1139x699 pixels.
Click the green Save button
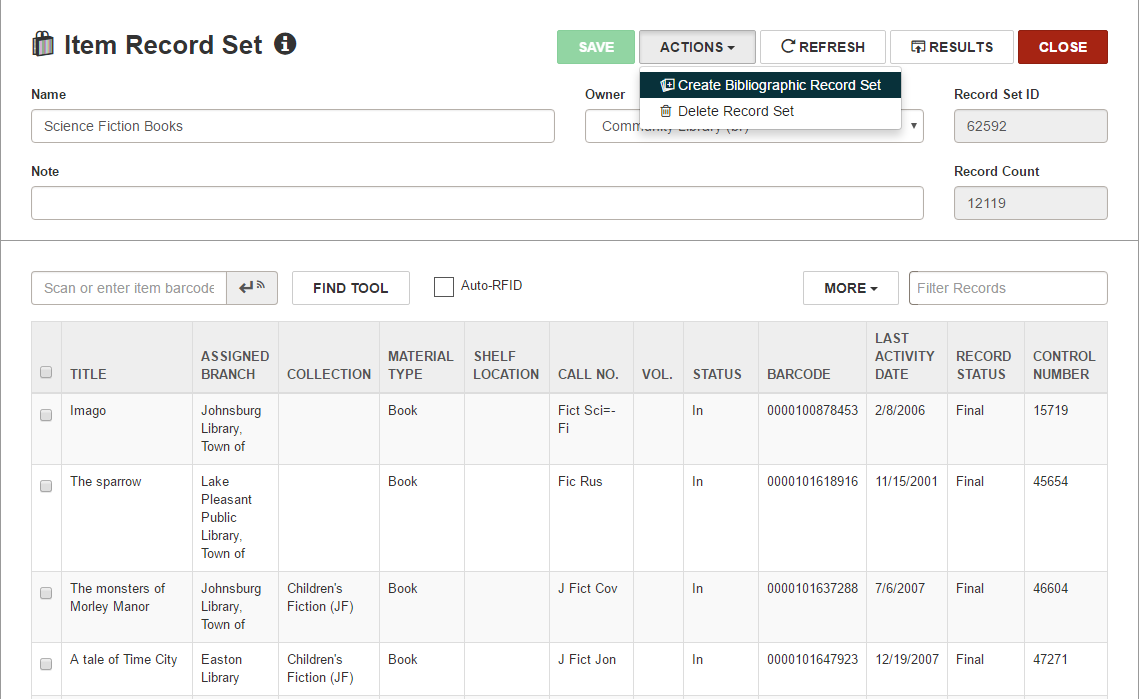pos(596,47)
